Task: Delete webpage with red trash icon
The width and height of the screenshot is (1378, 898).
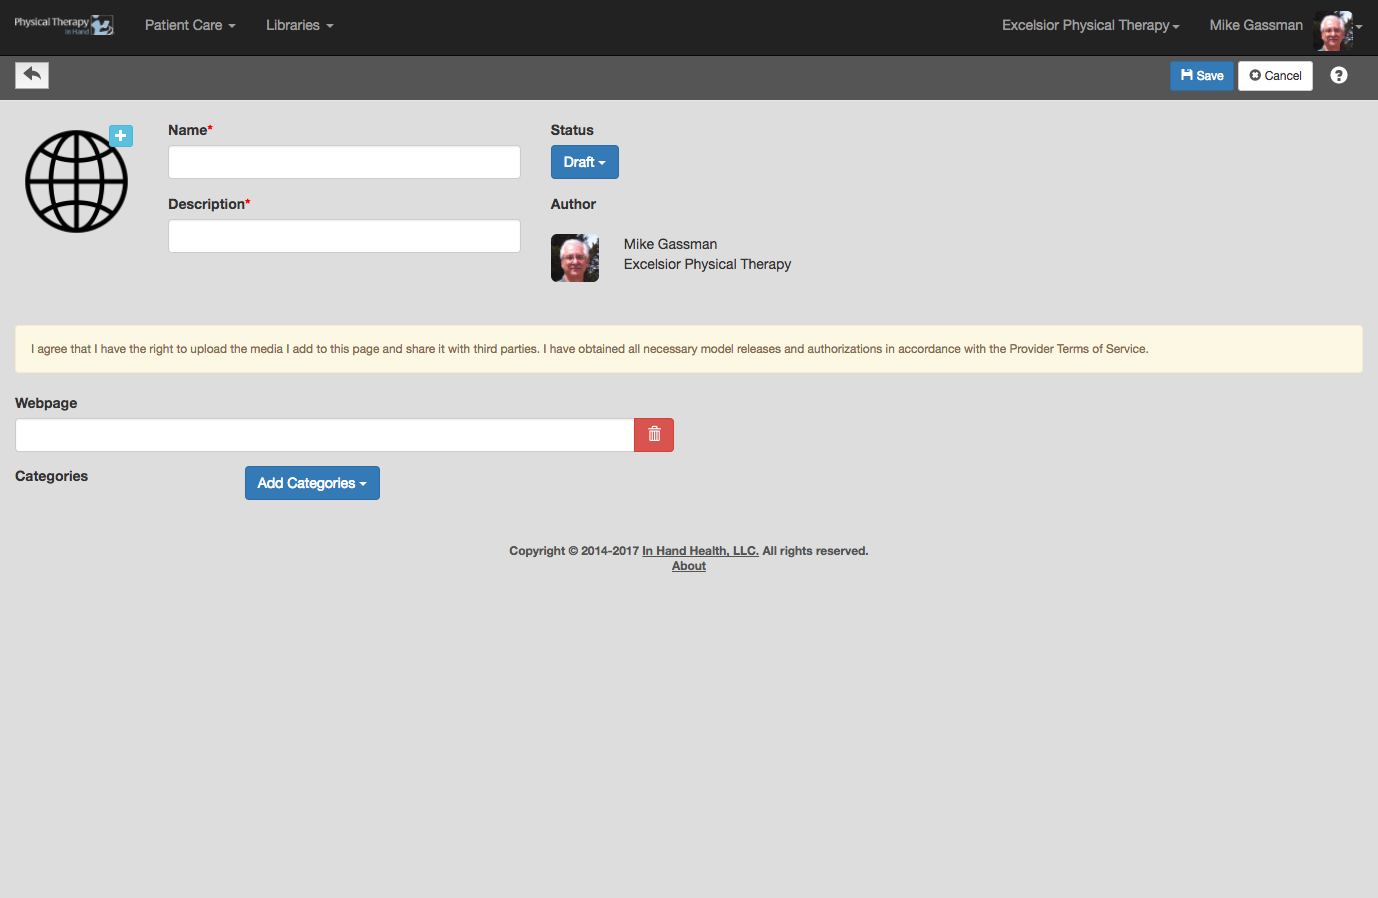Action: click(x=654, y=435)
